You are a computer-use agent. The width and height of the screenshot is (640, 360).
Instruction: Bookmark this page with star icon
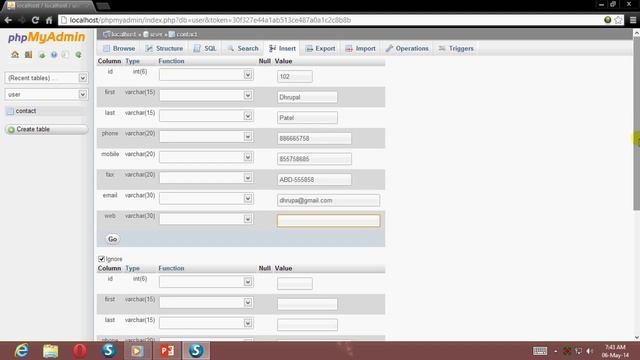point(618,20)
